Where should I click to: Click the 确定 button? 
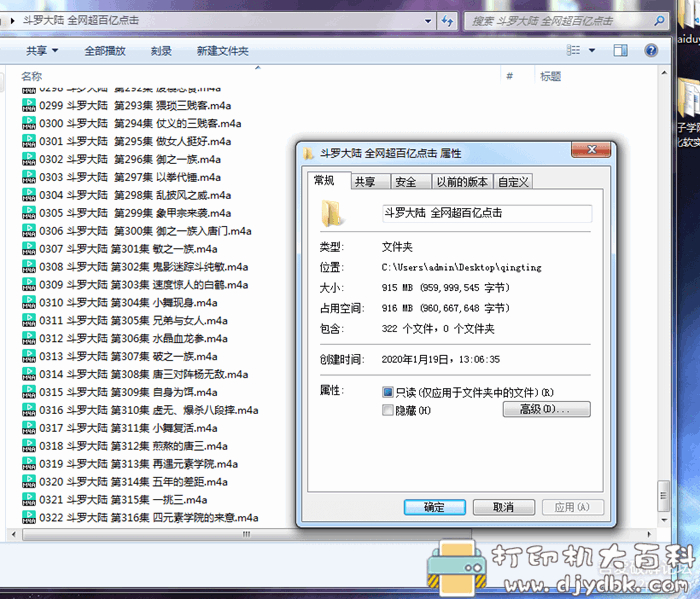(x=434, y=507)
